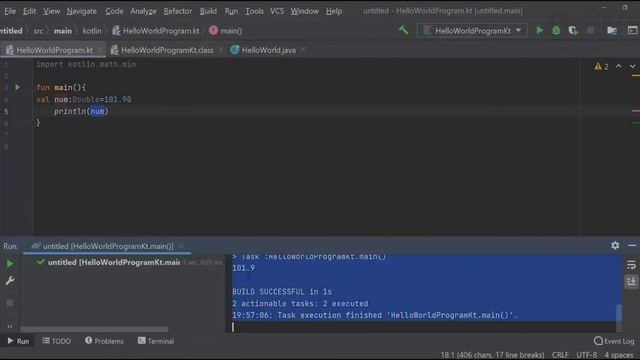Open the File menu

tap(10, 11)
